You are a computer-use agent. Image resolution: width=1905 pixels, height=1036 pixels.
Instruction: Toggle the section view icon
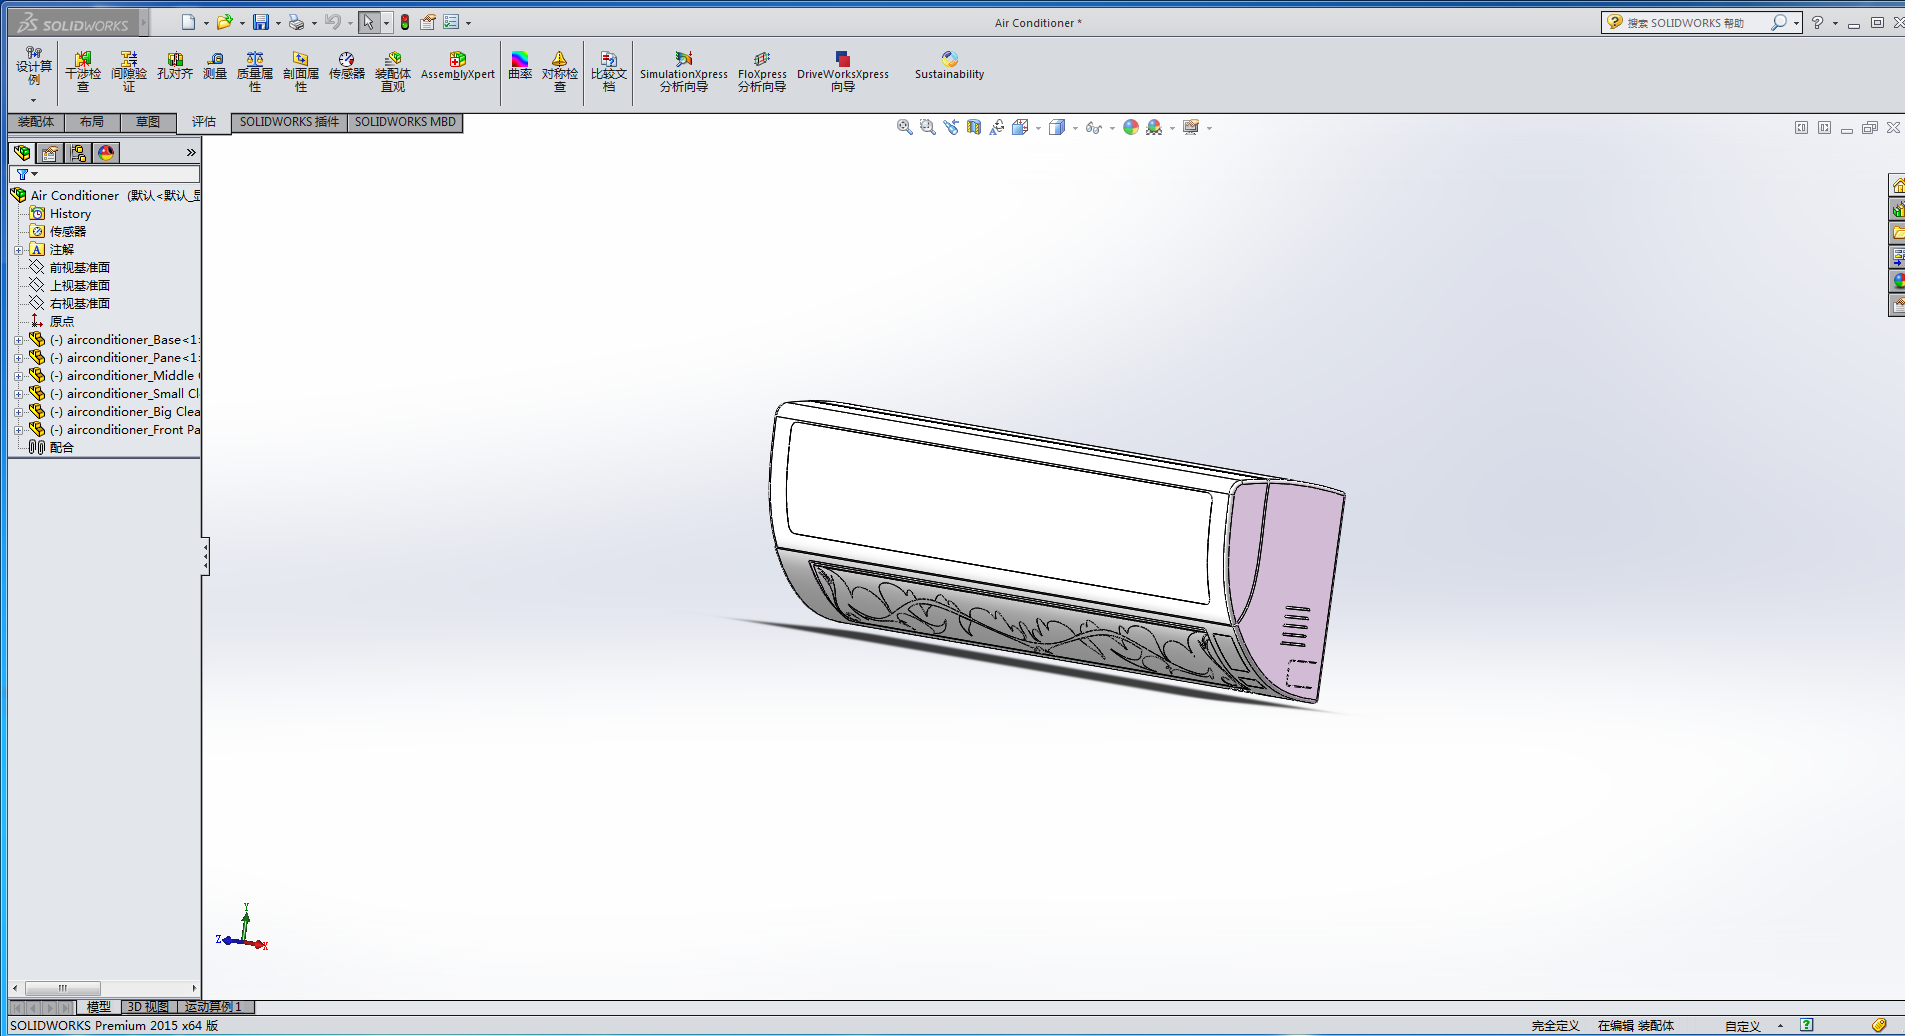[973, 128]
